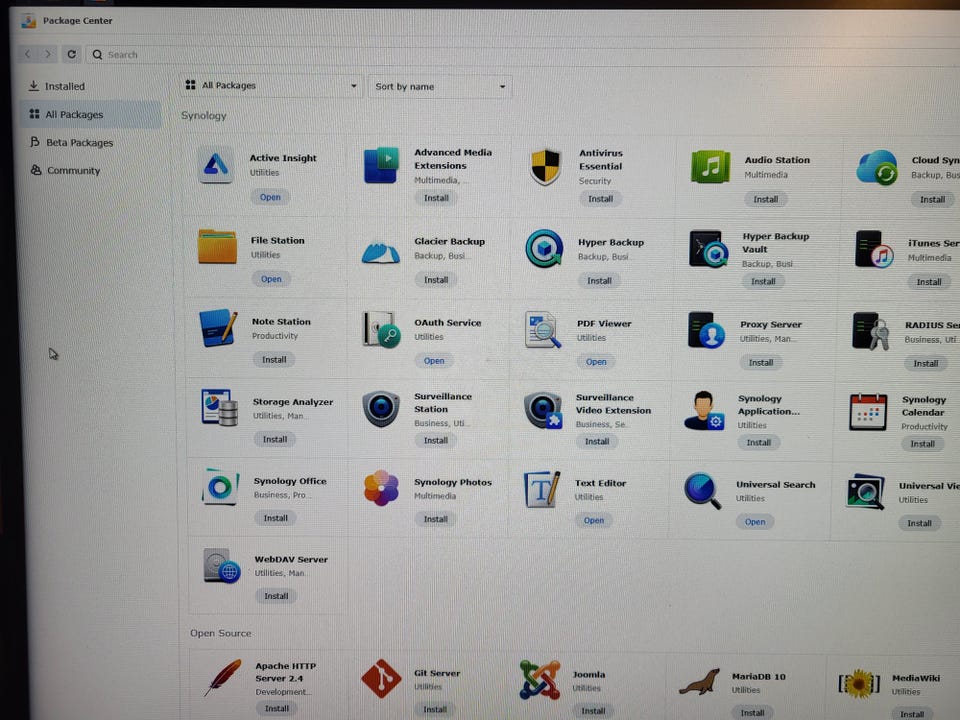Install Proxy Server

[760, 363]
